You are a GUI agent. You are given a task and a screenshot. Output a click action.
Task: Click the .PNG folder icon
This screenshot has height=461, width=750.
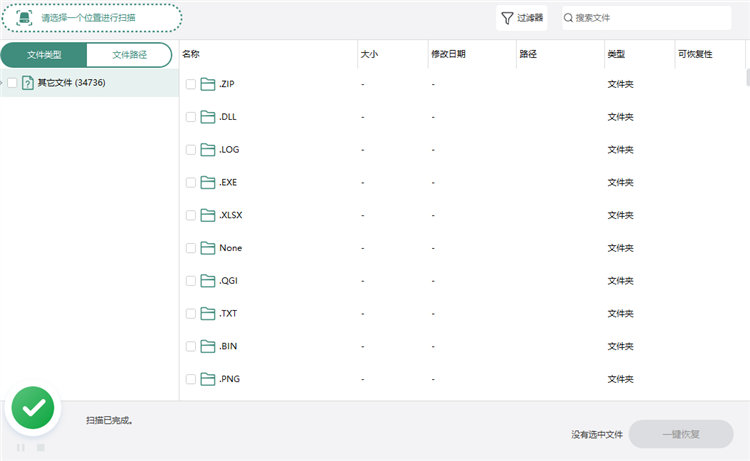pos(208,379)
